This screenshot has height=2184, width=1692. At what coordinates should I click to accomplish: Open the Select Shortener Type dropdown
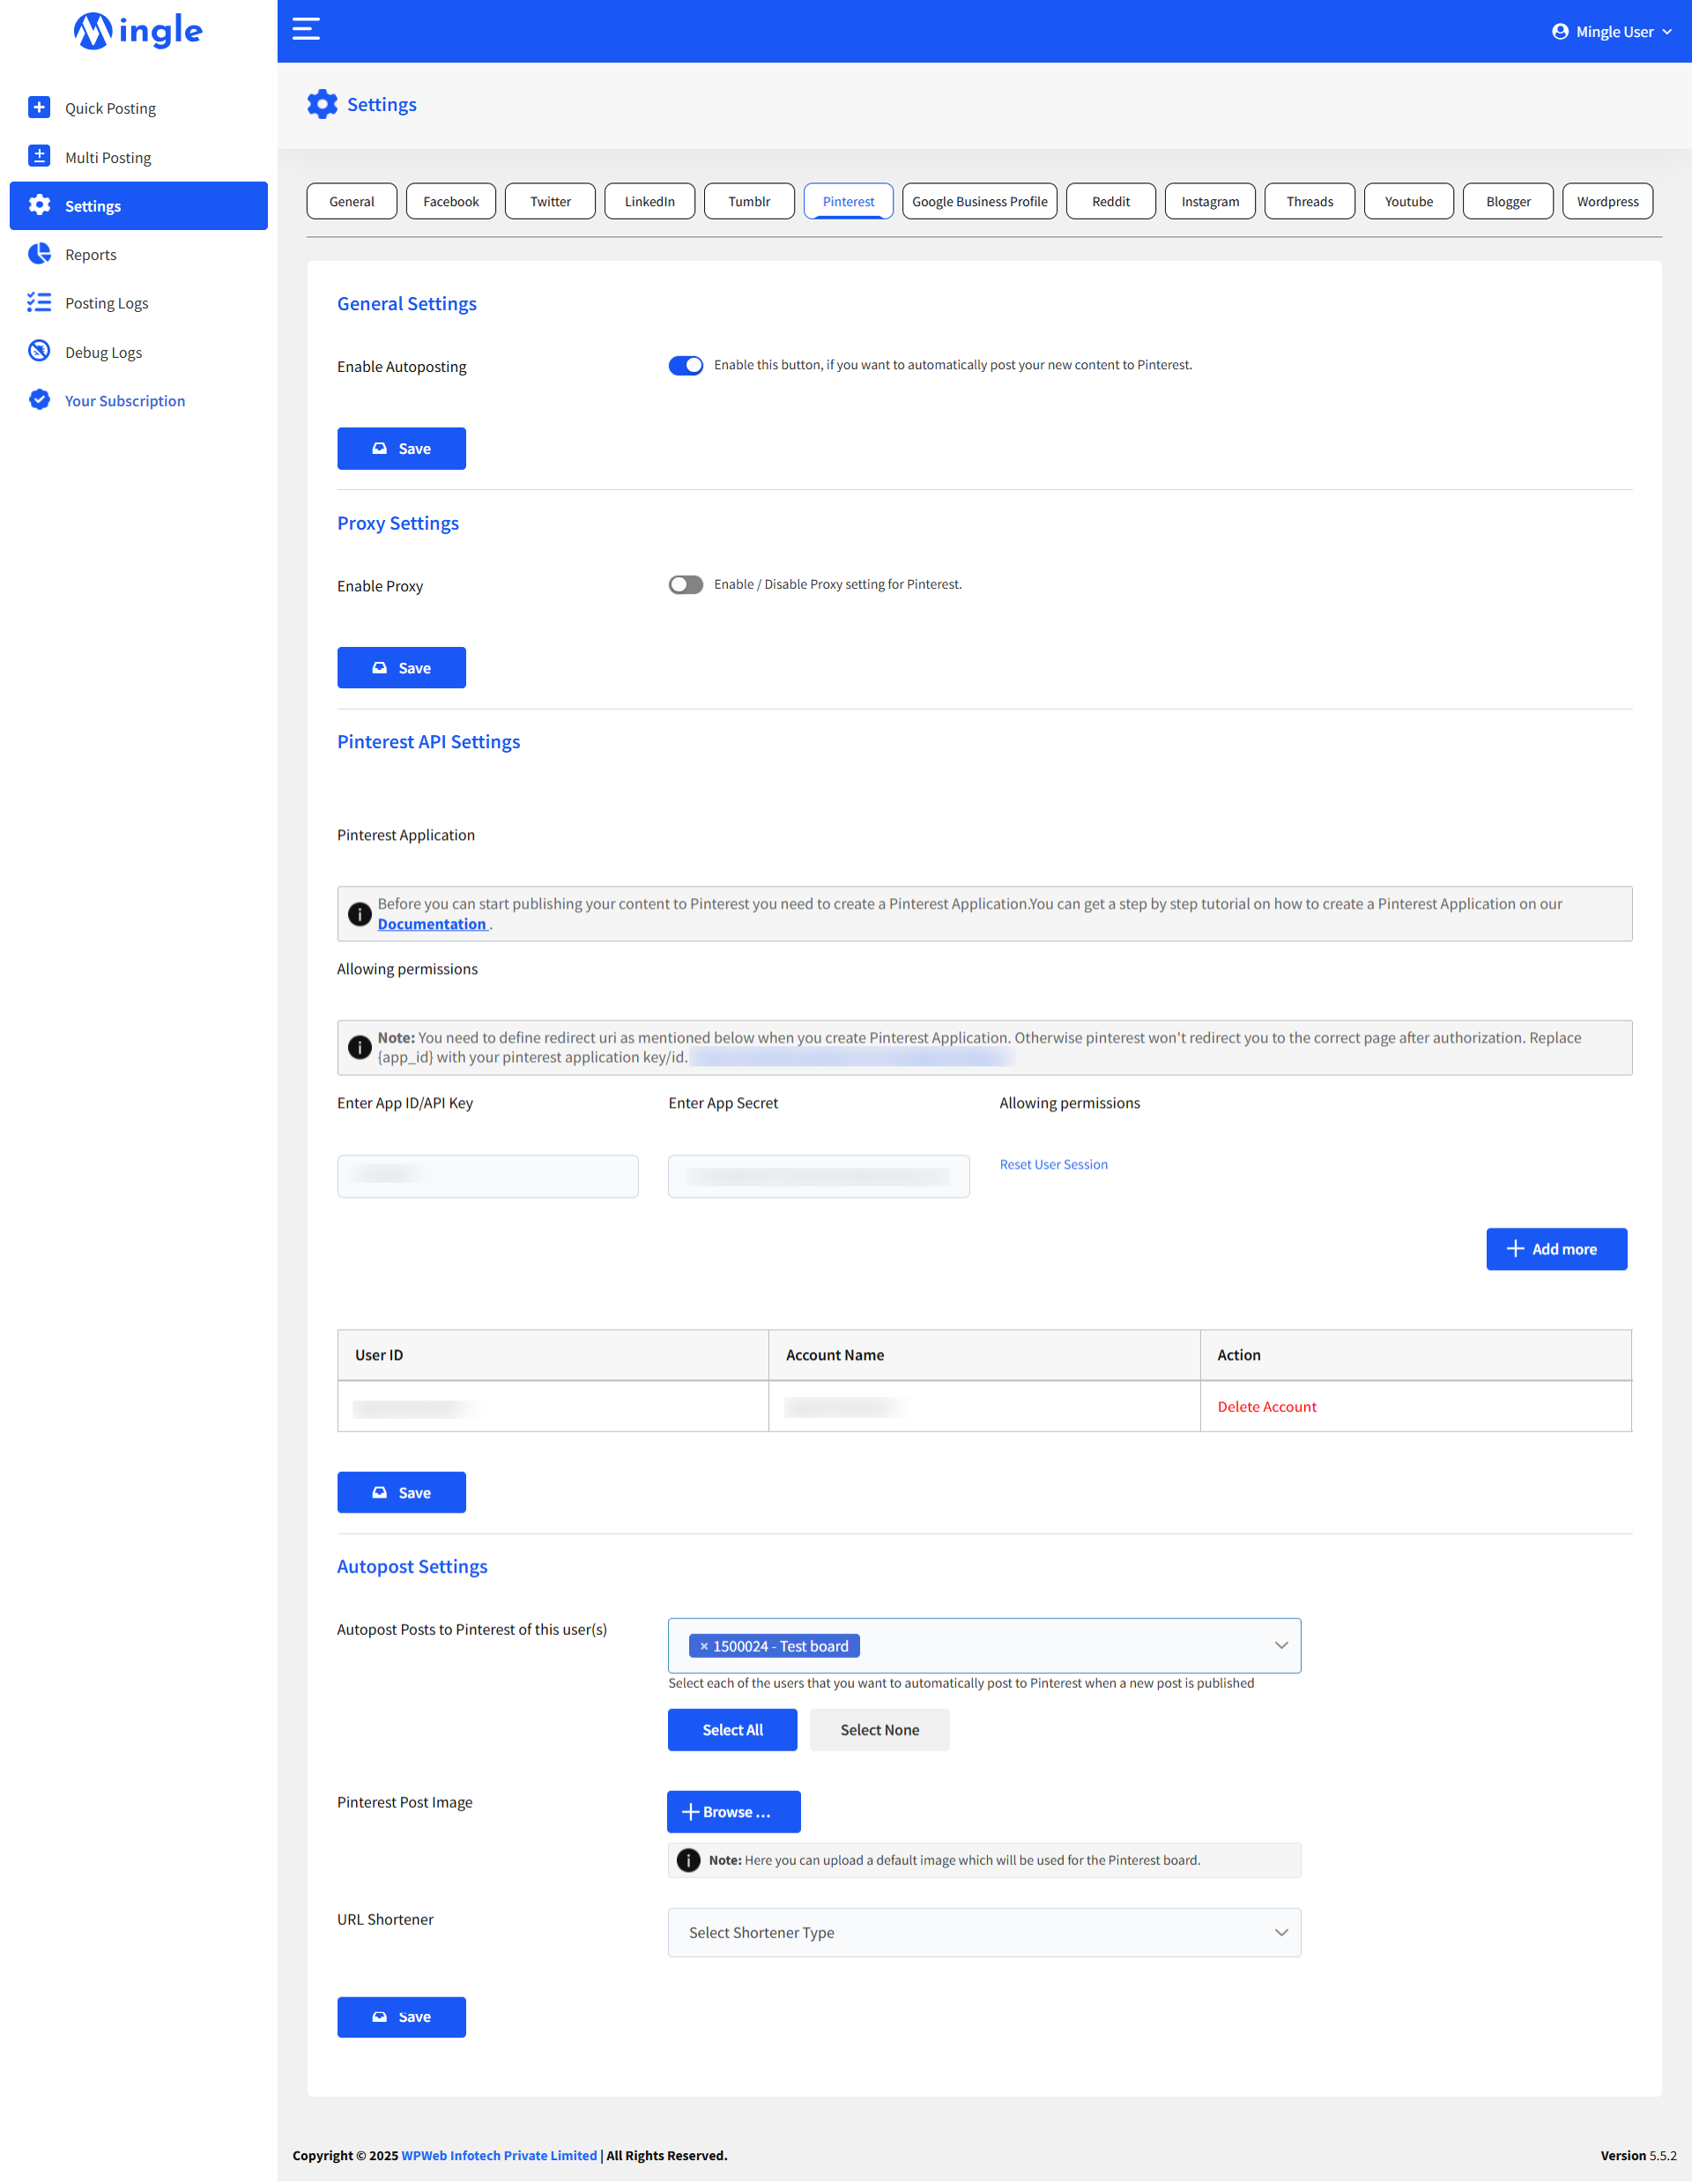tap(984, 1932)
